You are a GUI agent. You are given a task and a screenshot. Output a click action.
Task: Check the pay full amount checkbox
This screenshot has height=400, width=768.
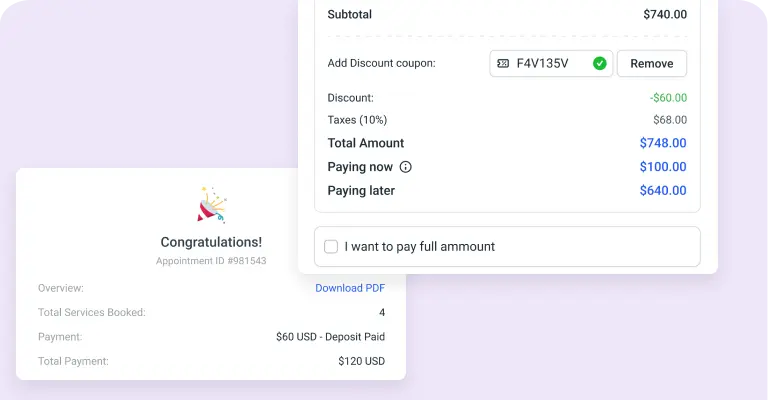click(x=331, y=246)
